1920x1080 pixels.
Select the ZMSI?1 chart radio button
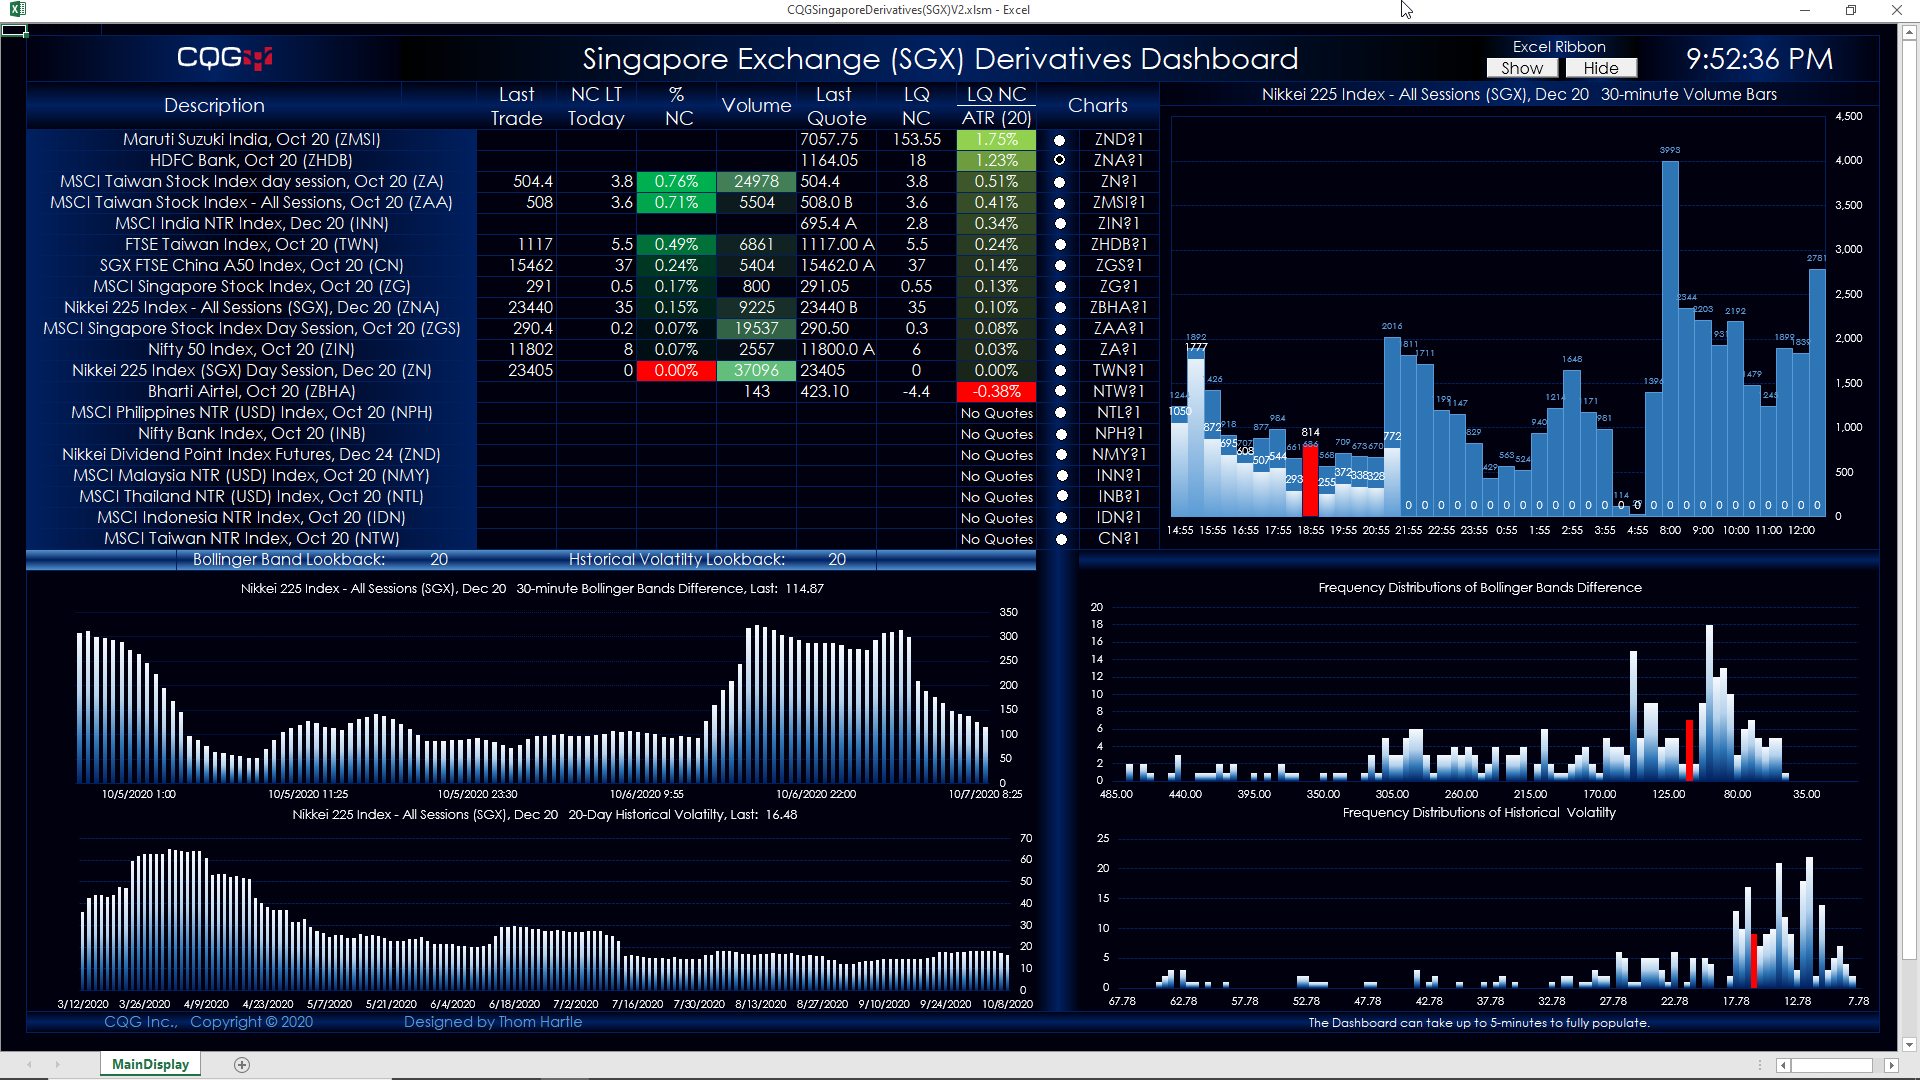click(x=1059, y=203)
